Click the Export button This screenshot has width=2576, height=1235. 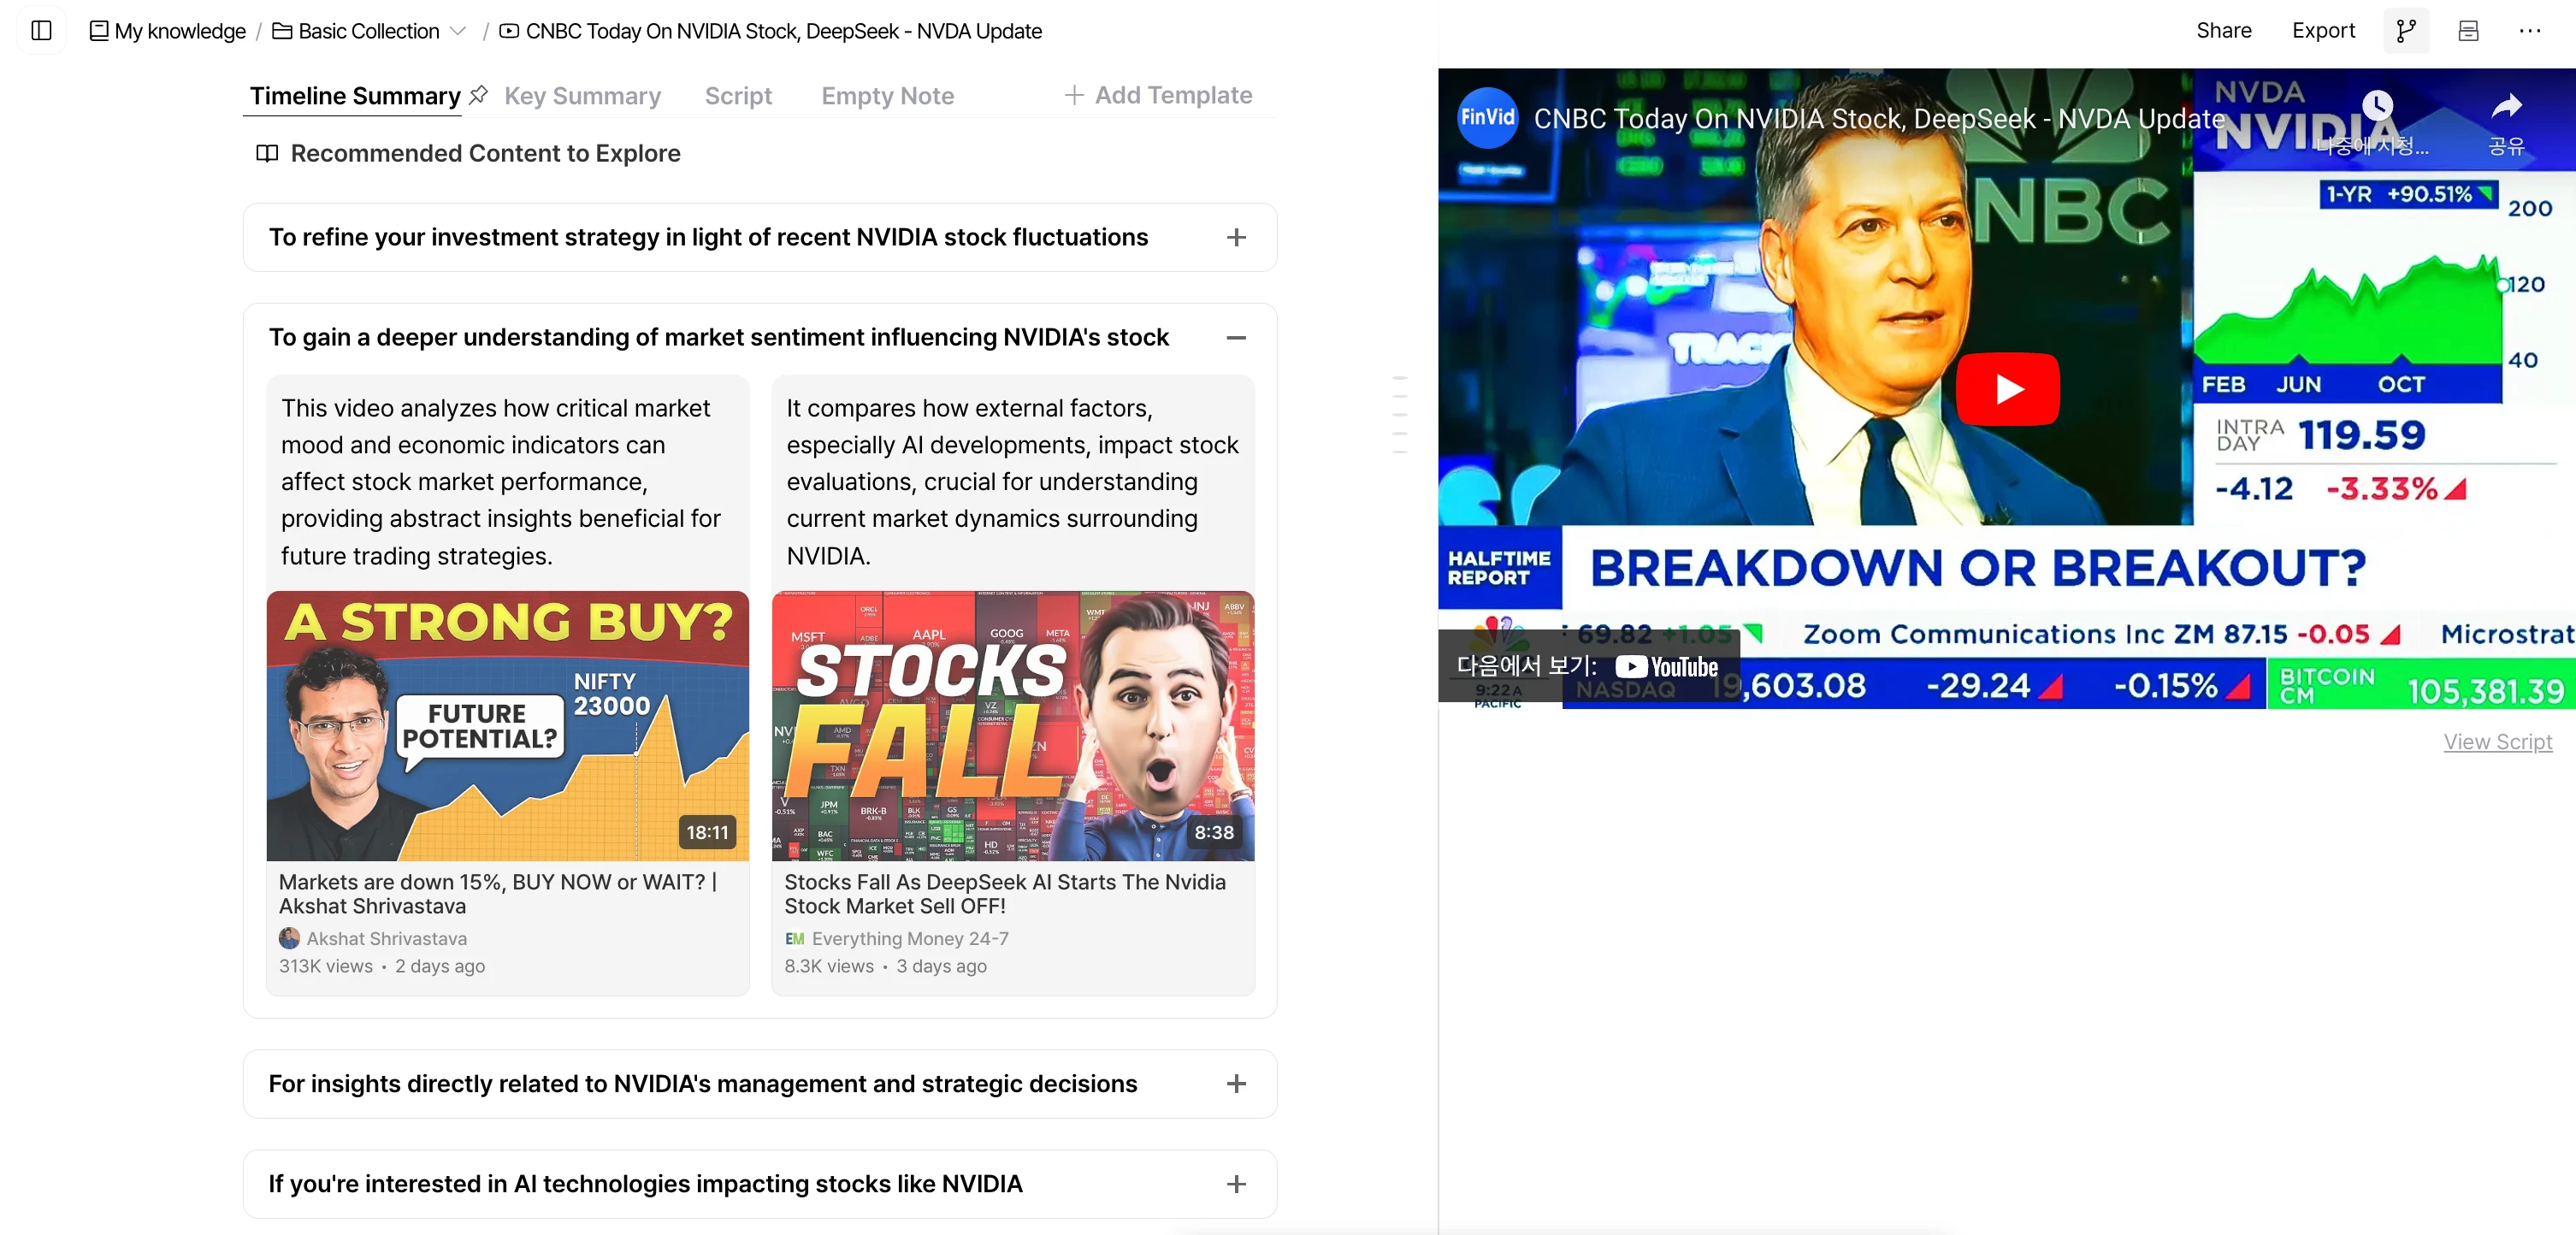[2322, 31]
